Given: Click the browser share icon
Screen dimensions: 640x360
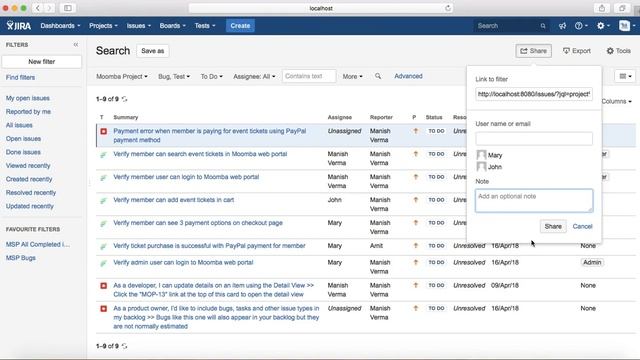Looking at the screenshot, I should [602, 8].
